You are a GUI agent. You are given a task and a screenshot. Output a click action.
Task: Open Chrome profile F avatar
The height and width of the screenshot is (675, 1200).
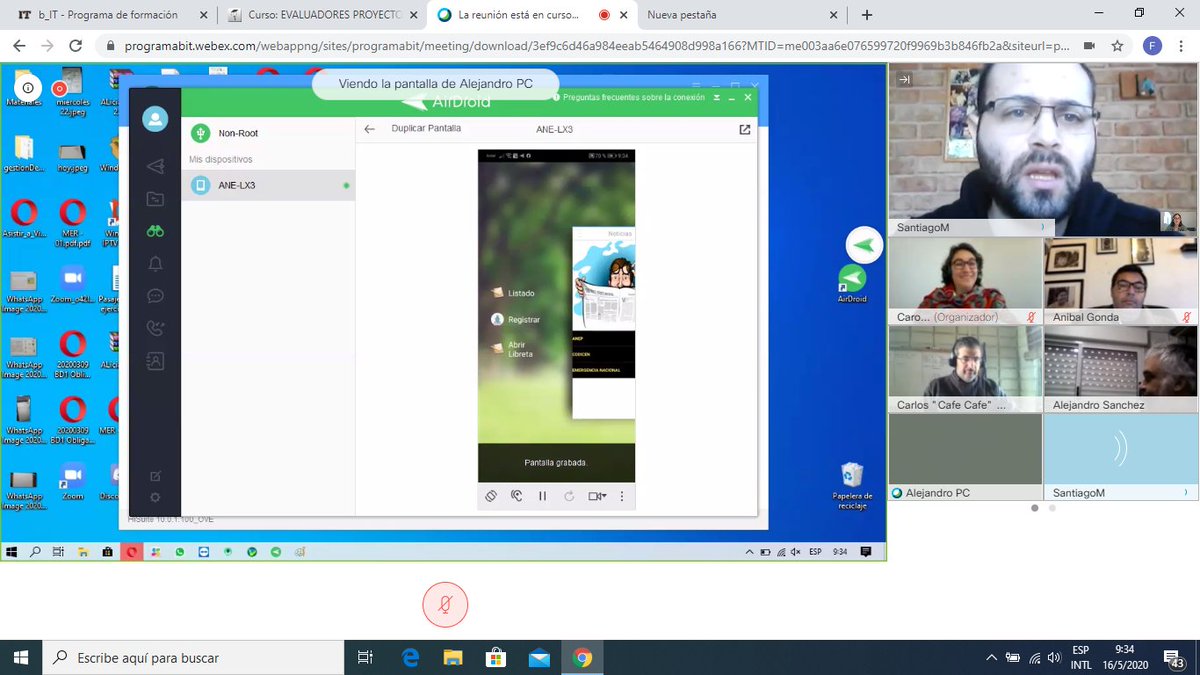[1152, 46]
